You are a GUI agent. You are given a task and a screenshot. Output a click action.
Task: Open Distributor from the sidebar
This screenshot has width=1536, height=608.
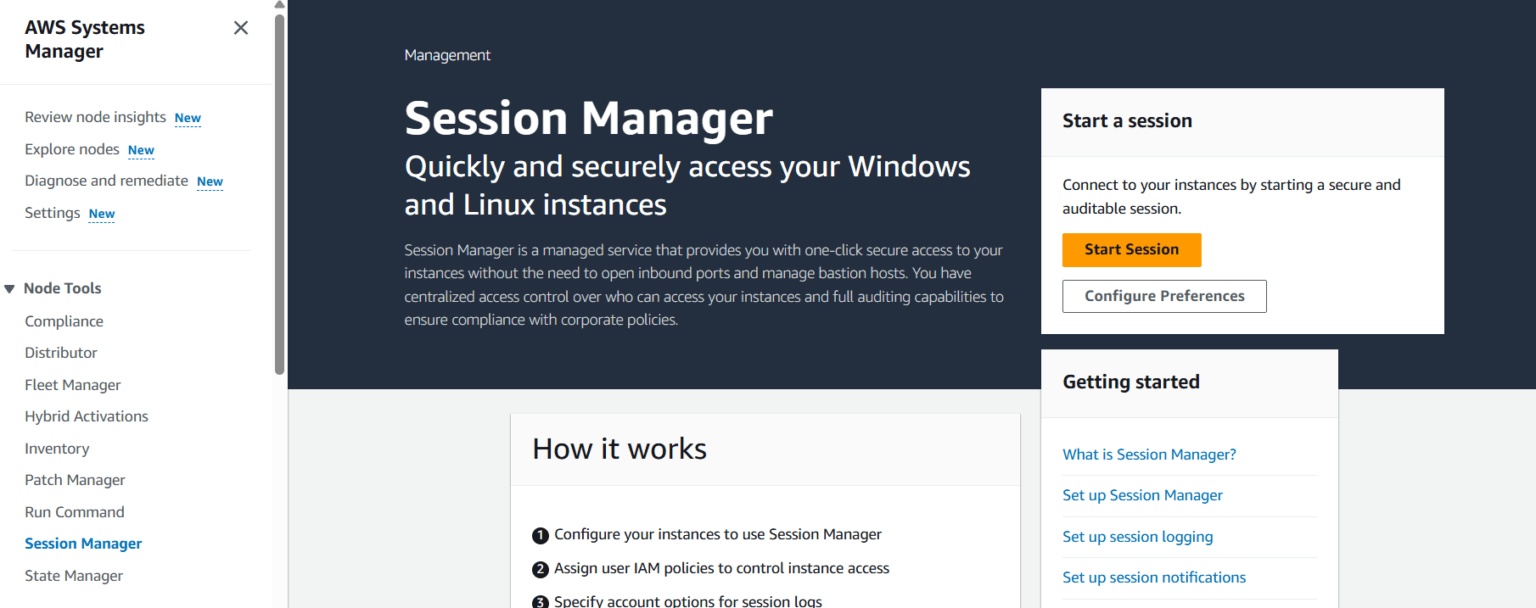61,352
